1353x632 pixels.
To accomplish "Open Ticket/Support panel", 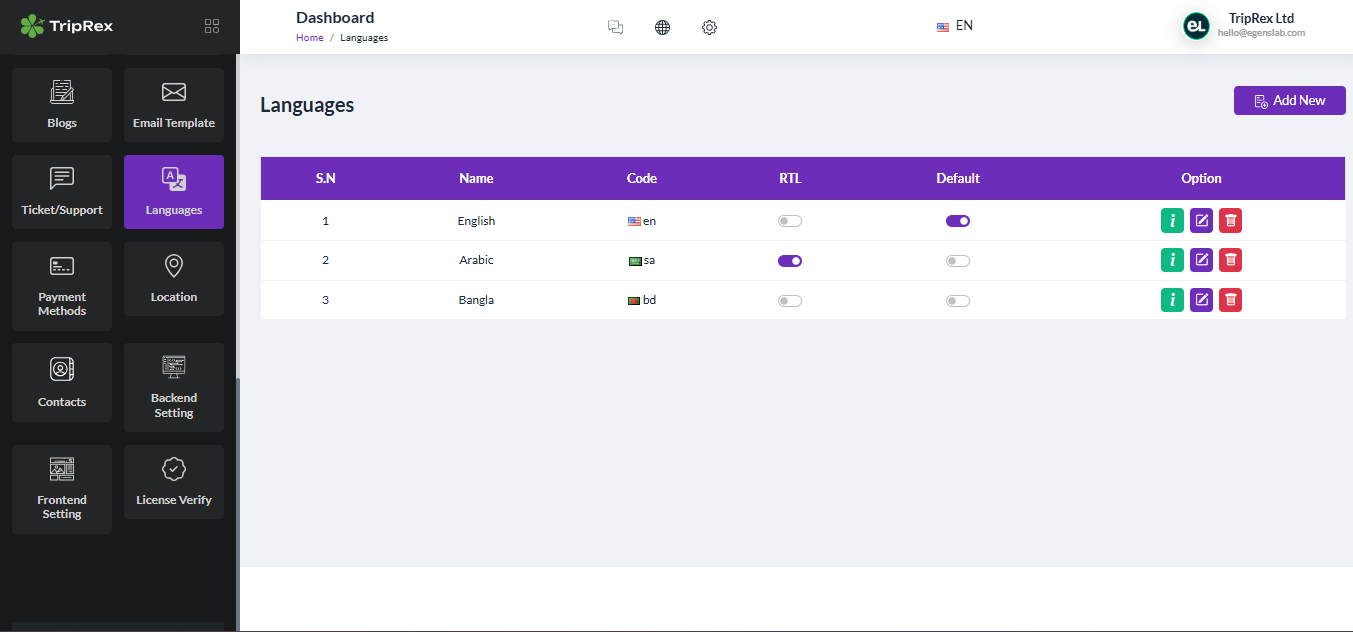I will 61,192.
